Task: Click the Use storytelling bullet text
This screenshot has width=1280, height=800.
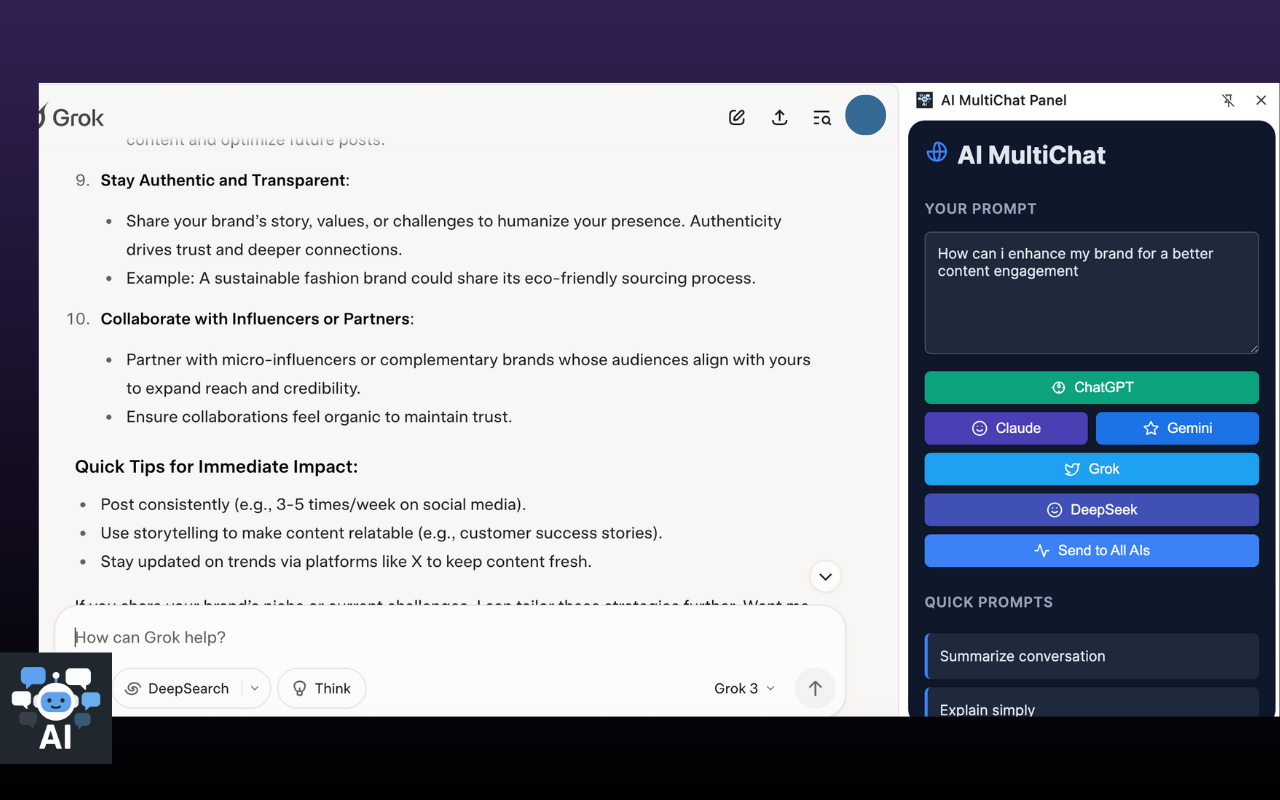Action: [381, 533]
